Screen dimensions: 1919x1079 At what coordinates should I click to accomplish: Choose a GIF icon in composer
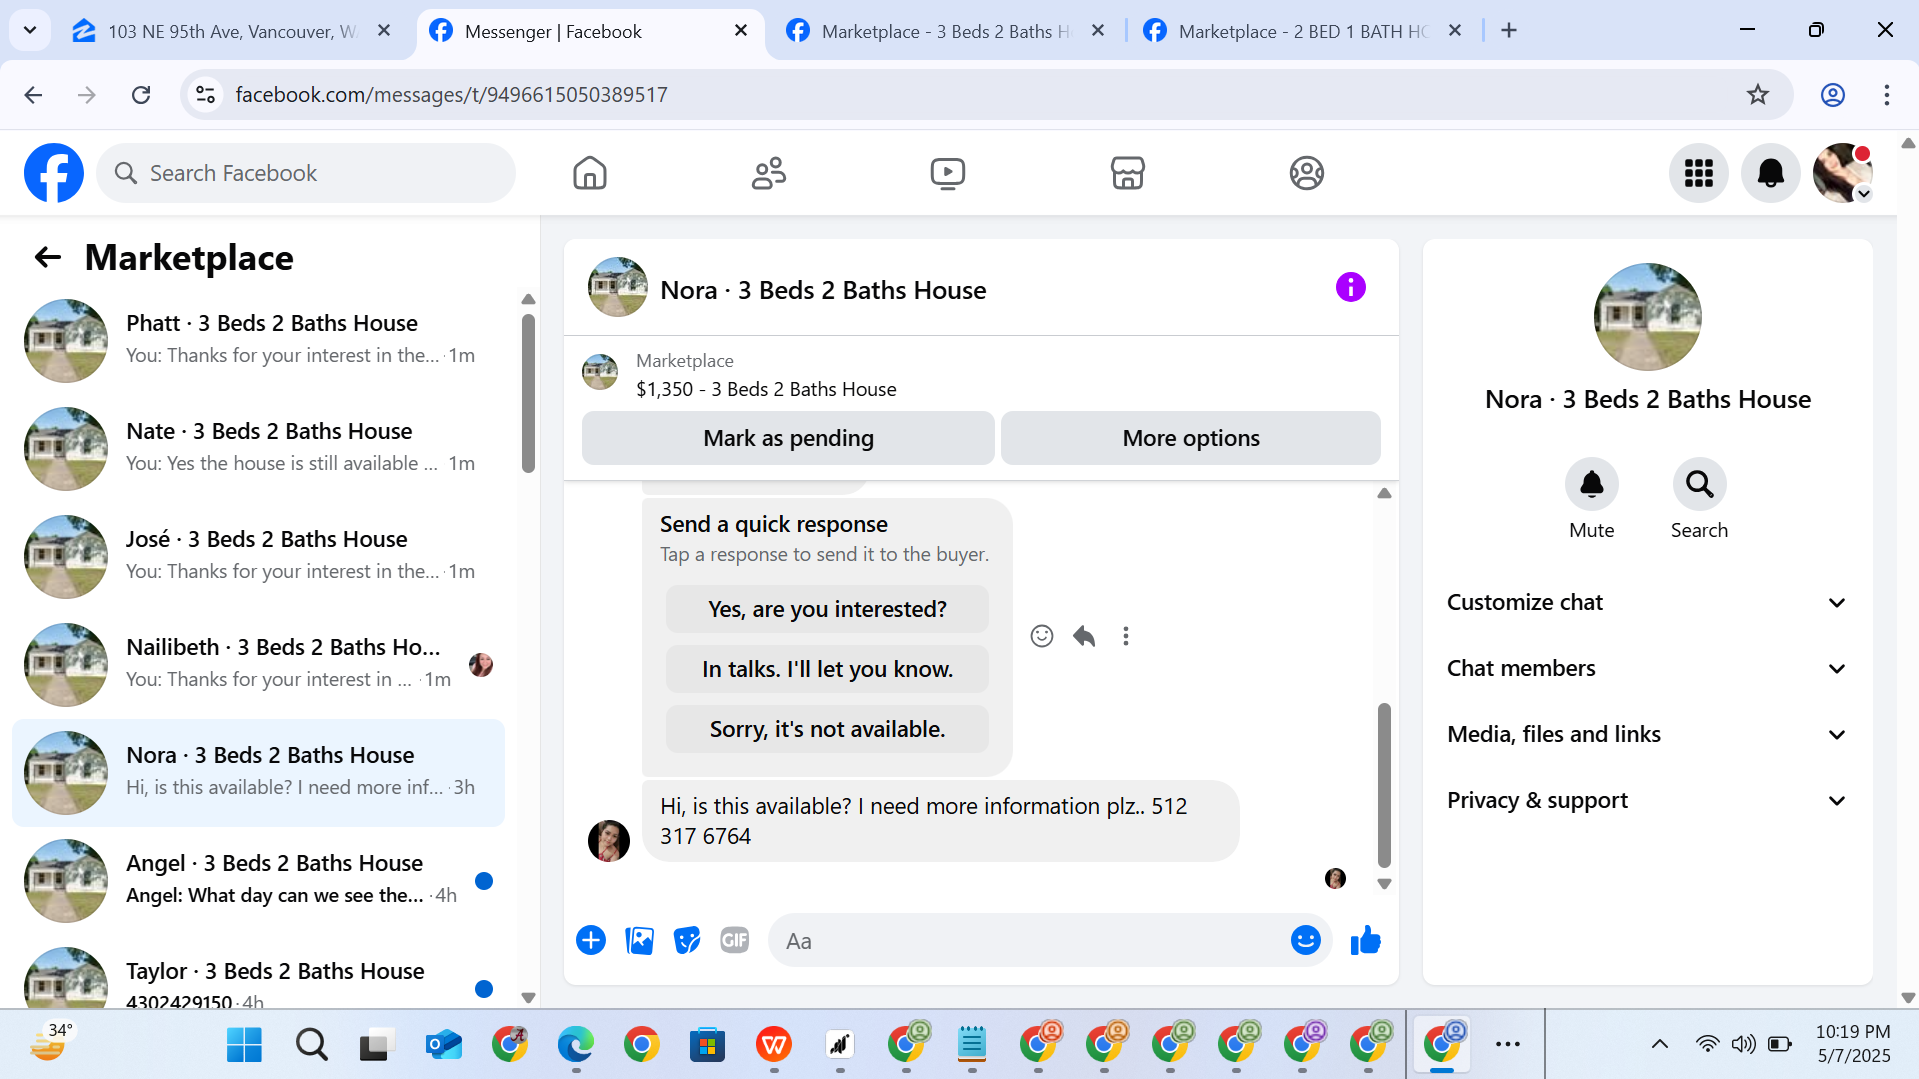tap(735, 940)
